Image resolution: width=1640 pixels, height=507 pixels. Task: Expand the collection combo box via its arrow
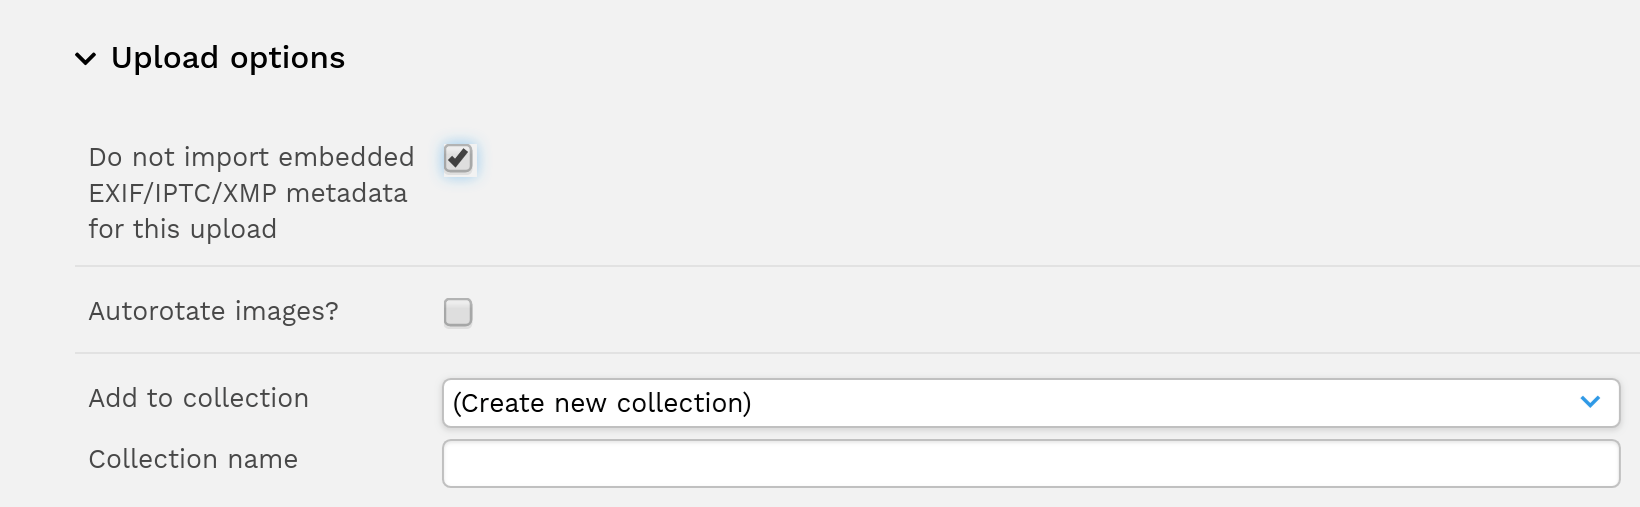coord(1590,402)
